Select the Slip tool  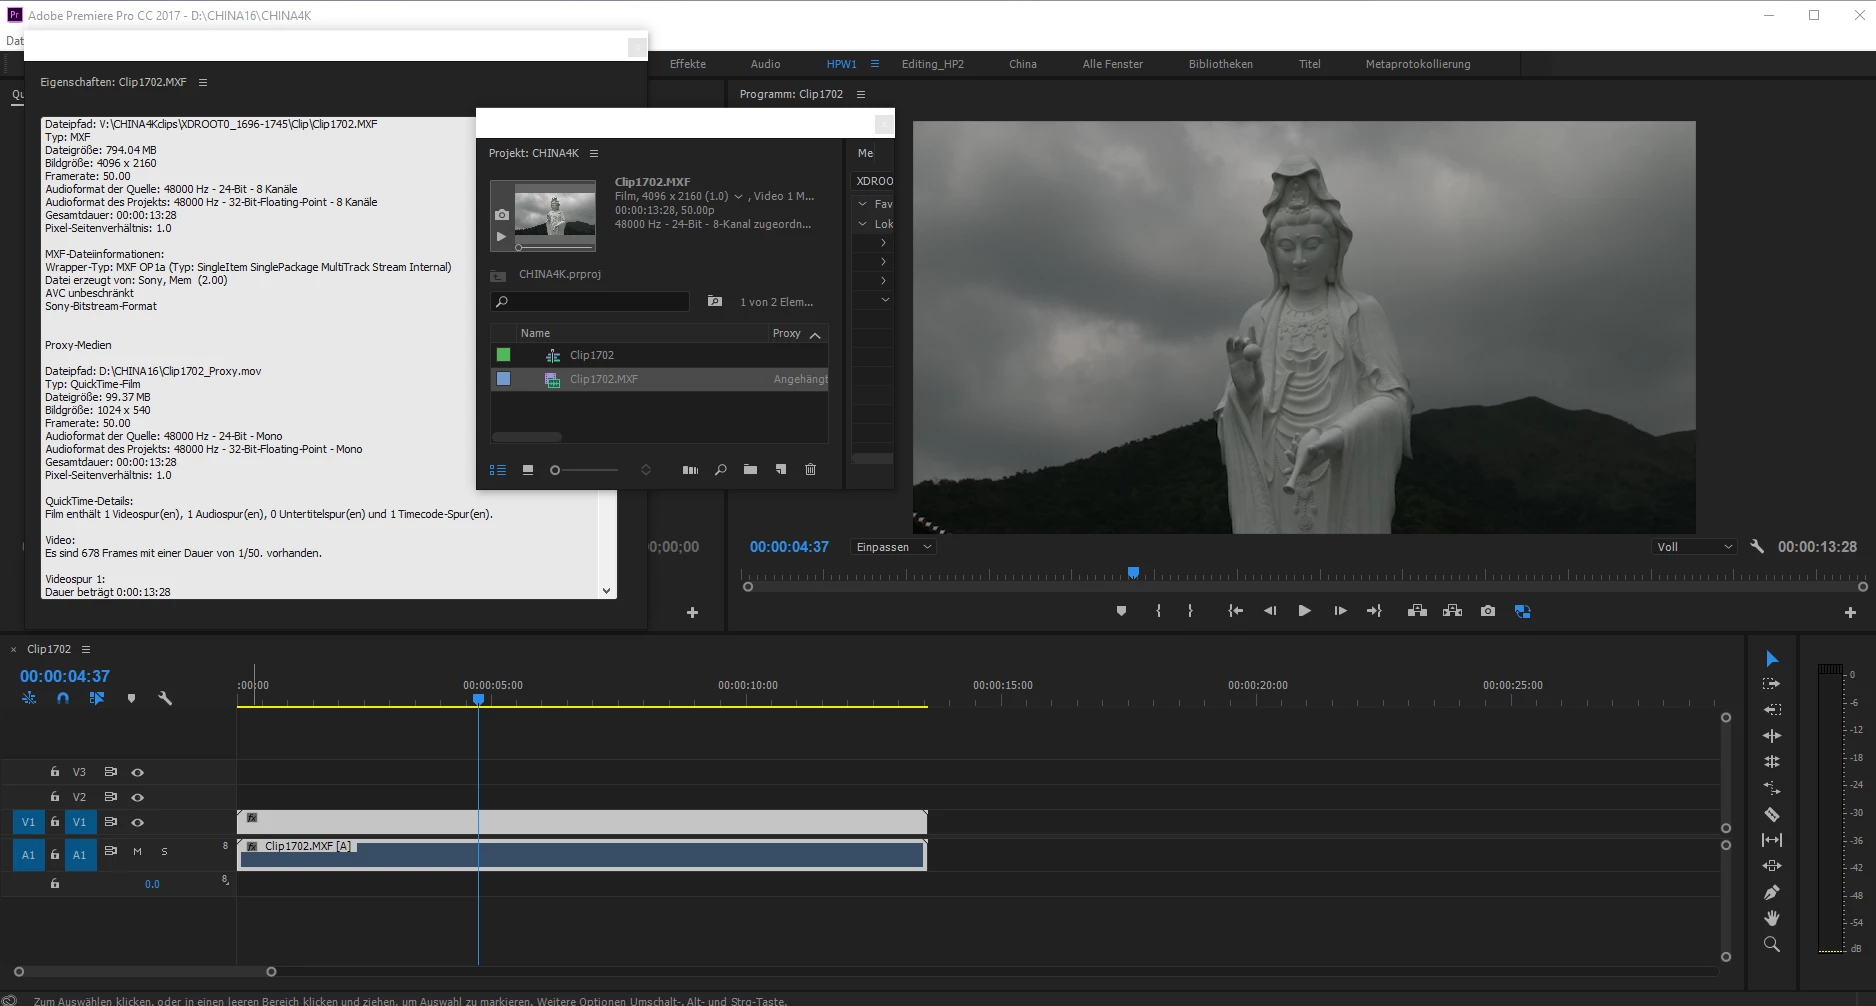click(x=1772, y=840)
